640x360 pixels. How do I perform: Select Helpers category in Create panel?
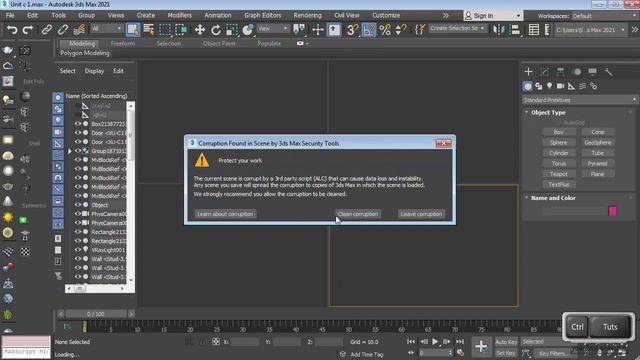click(x=571, y=86)
